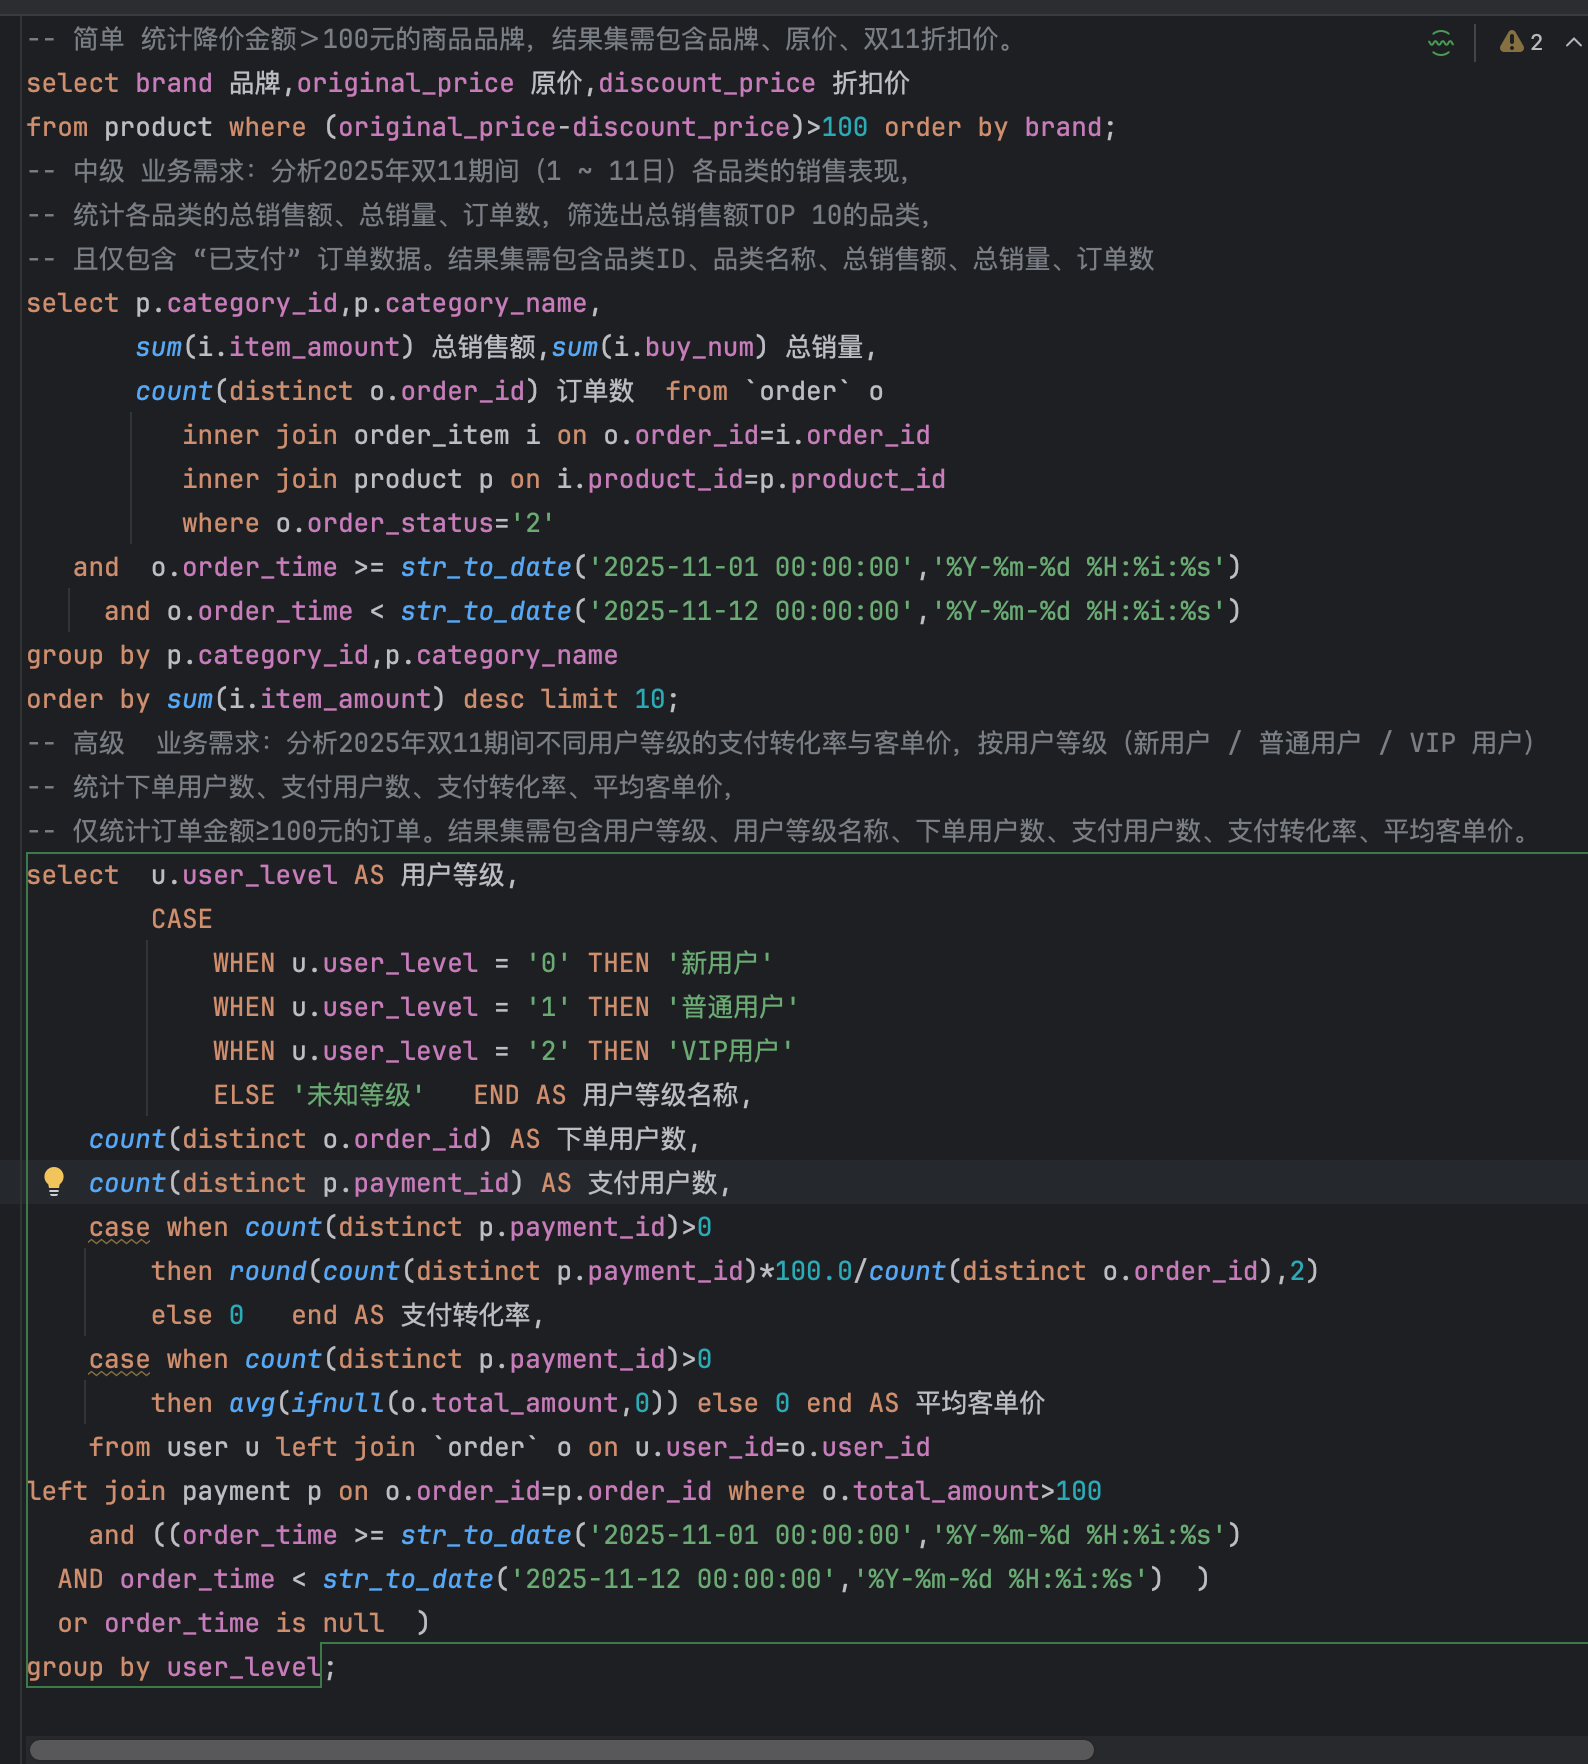
Task: Click 'i.item_amount' inside the select sum function
Action: pyautogui.click(x=298, y=347)
